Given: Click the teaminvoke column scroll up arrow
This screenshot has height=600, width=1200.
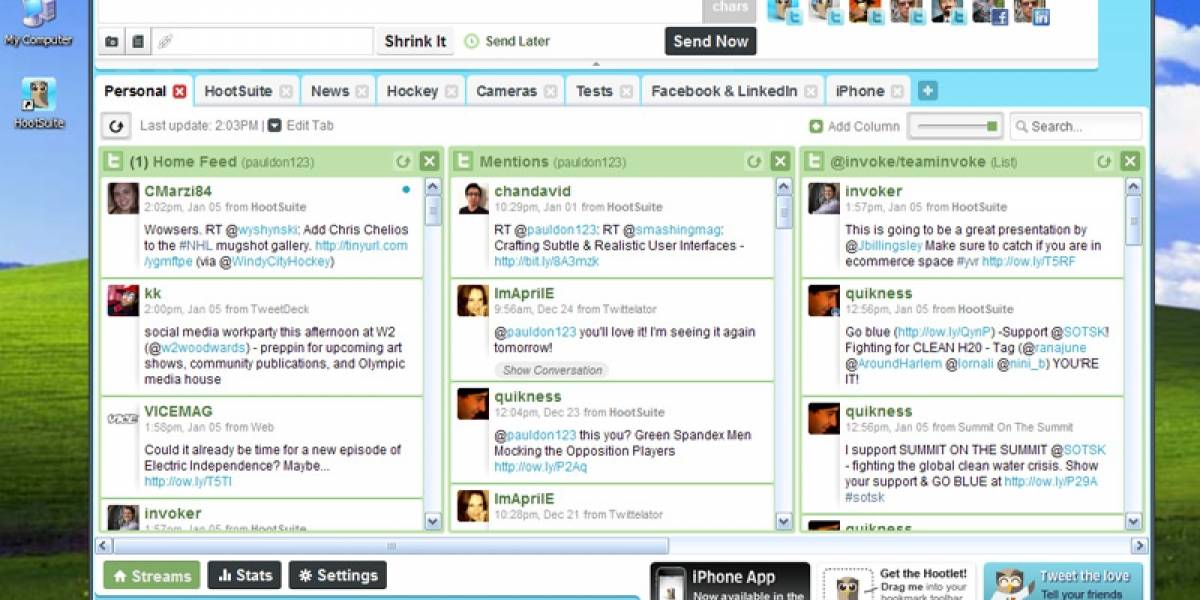Looking at the screenshot, I should point(1133,186).
